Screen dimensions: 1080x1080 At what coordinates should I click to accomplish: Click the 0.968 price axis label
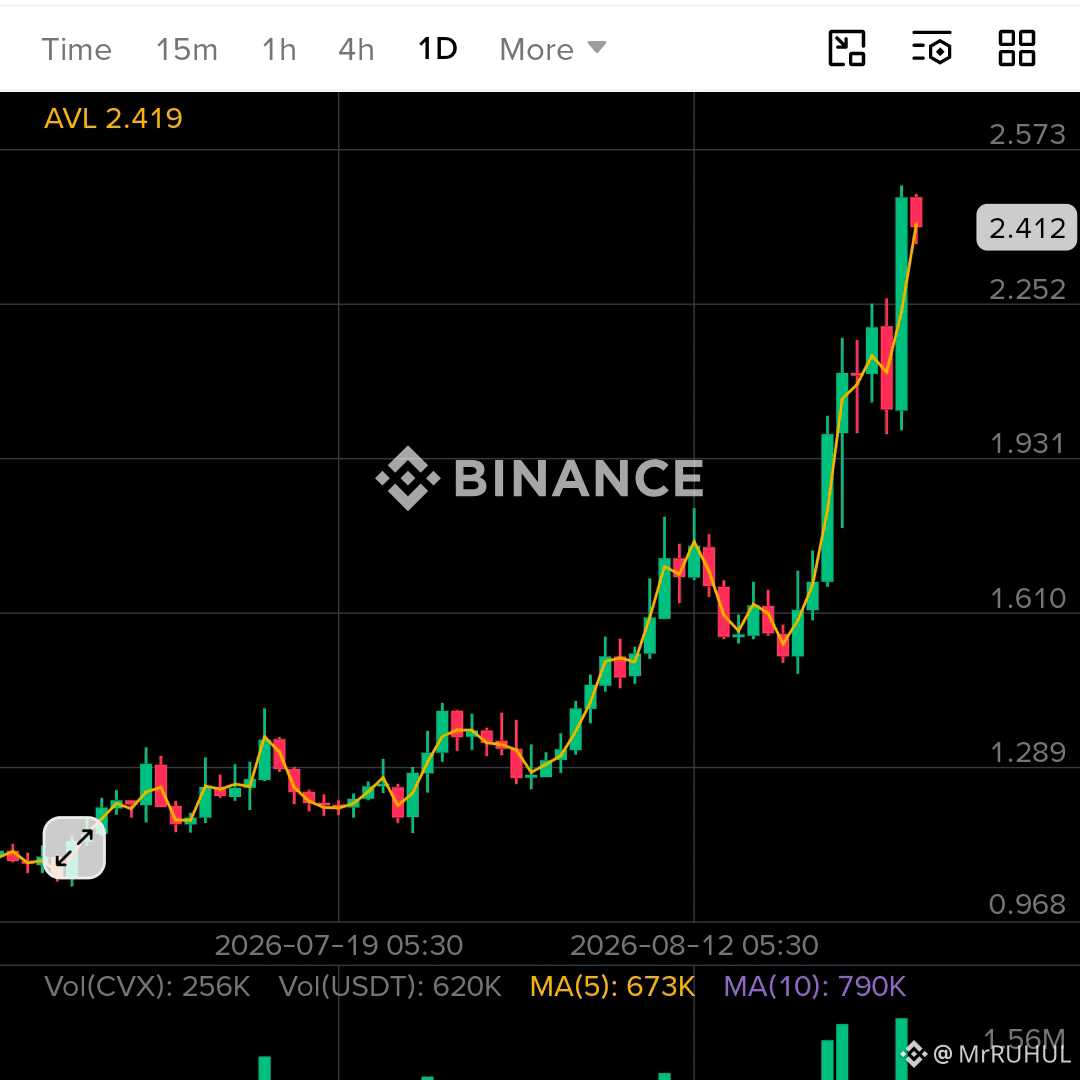(1027, 904)
